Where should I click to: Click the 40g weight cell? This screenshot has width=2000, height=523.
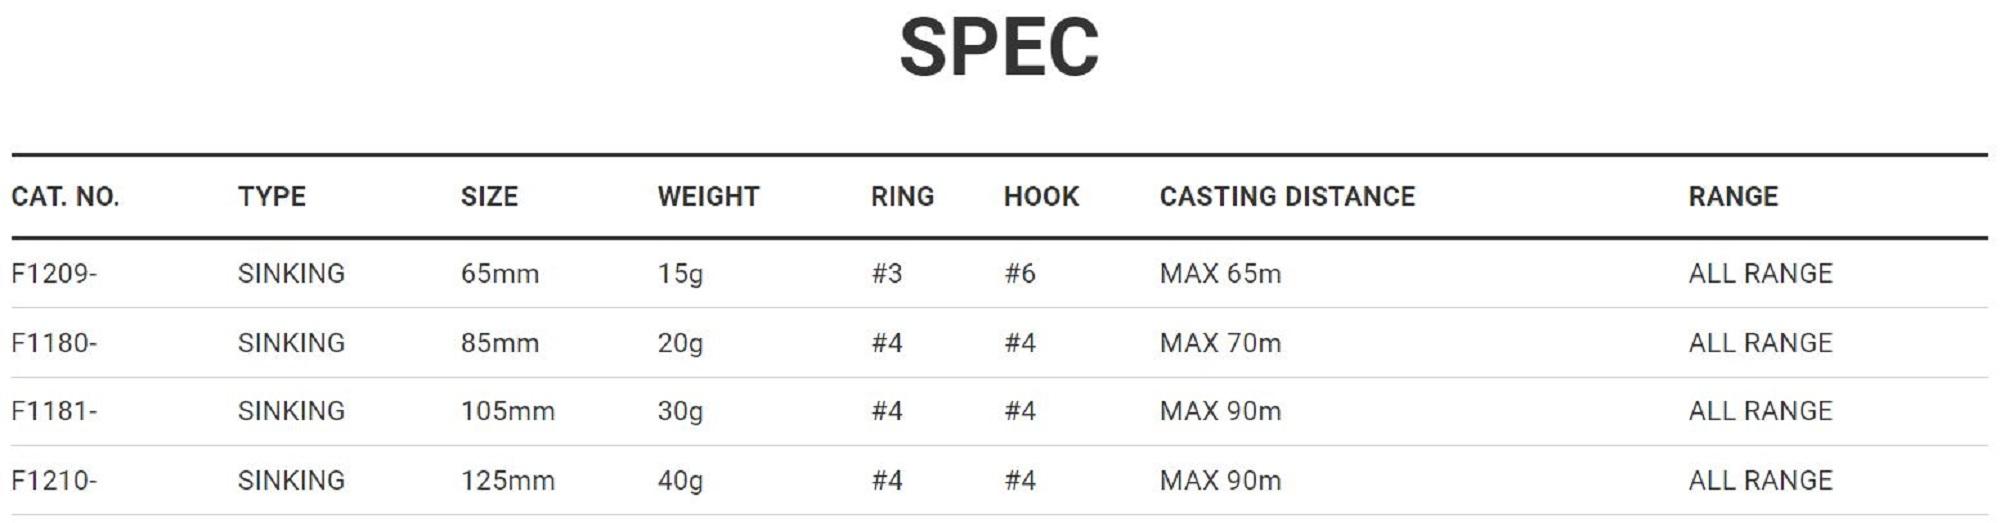pyautogui.click(x=680, y=480)
